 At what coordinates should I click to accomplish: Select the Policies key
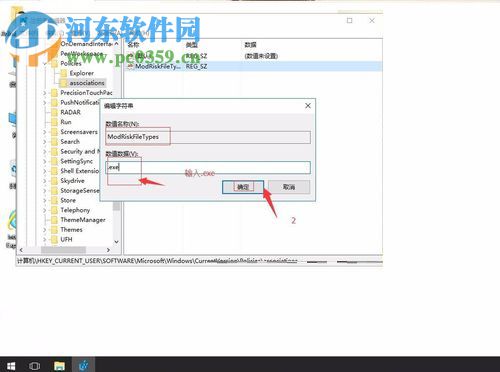(71, 63)
